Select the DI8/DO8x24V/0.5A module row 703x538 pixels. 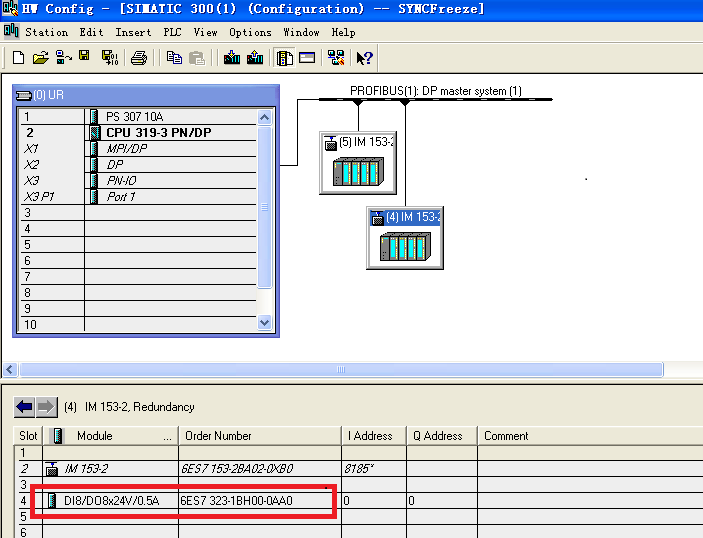[359, 501]
